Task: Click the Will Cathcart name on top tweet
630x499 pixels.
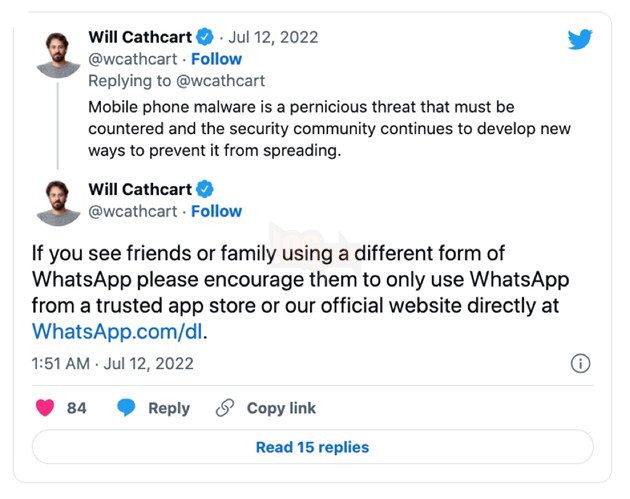Action: tap(140, 38)
